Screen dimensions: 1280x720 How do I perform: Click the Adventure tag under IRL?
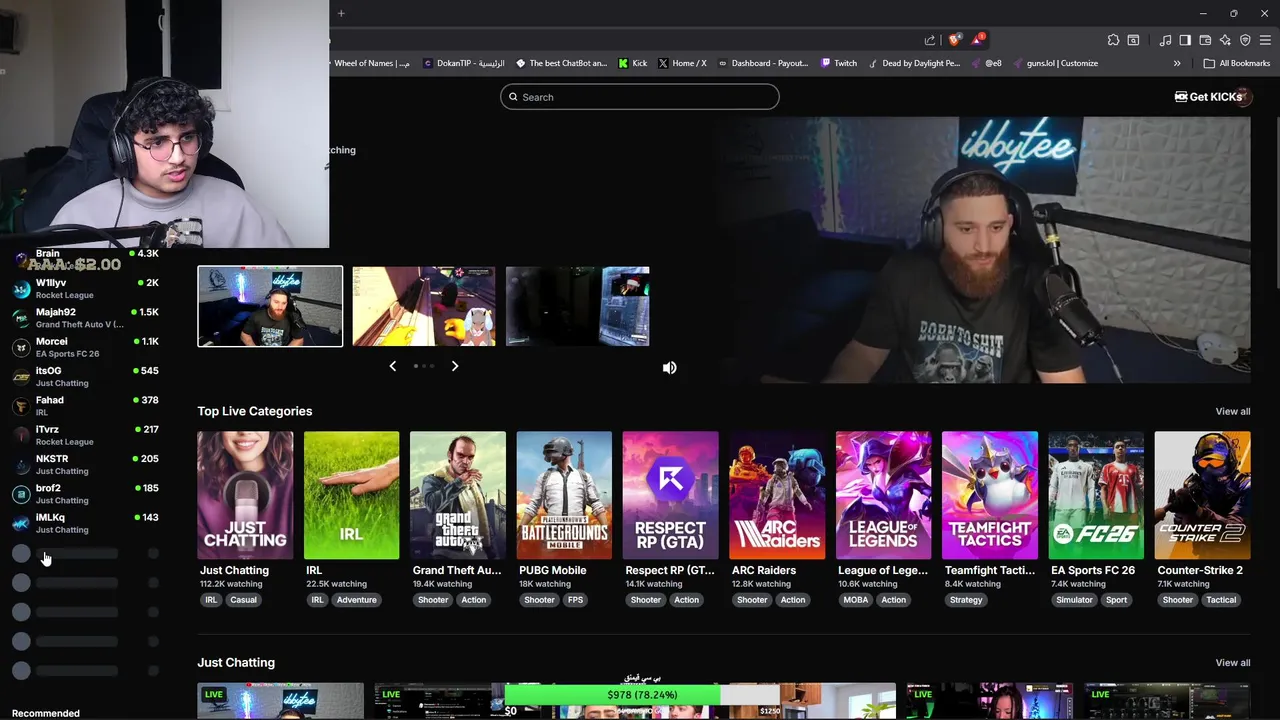(356, 600)
